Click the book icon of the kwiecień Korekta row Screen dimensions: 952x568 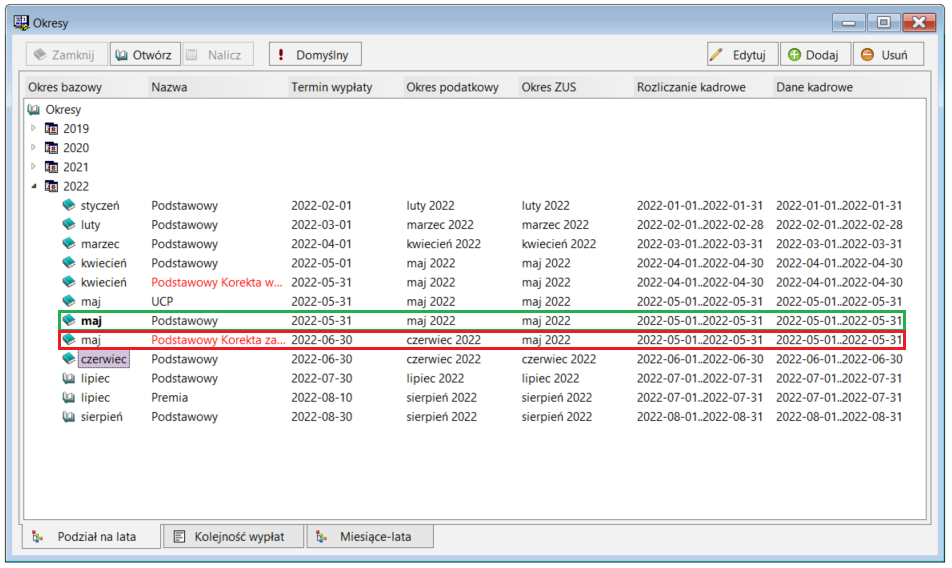point(69,282)
